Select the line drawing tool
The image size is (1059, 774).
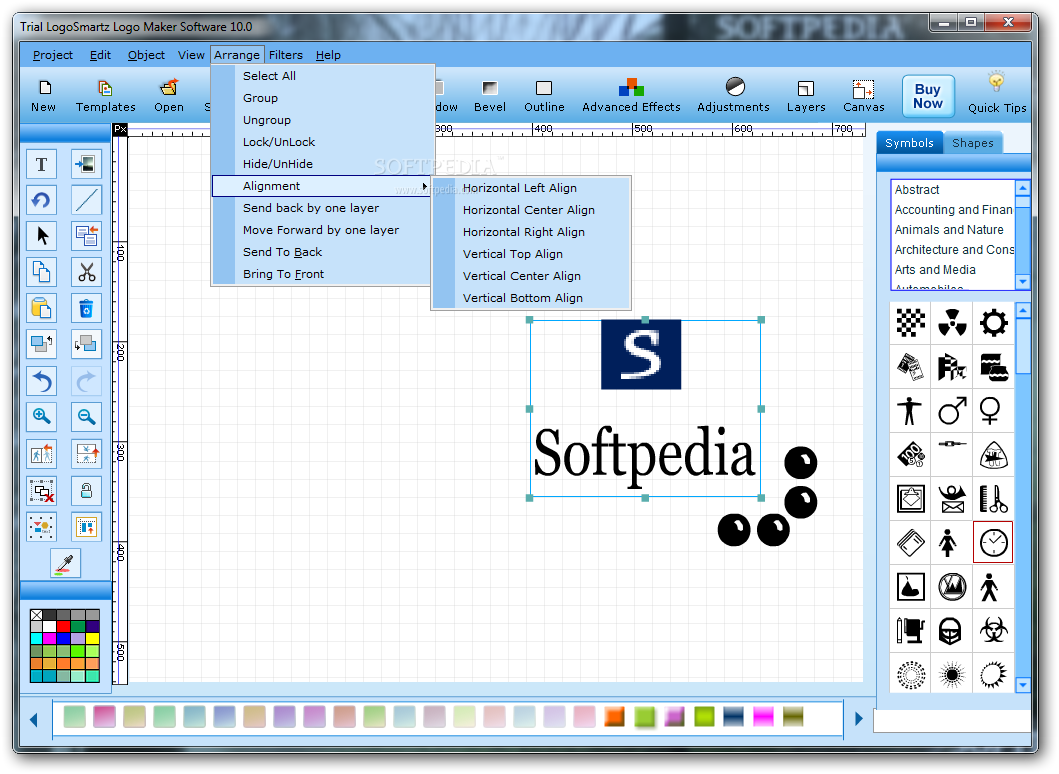(x=86, y=200)
